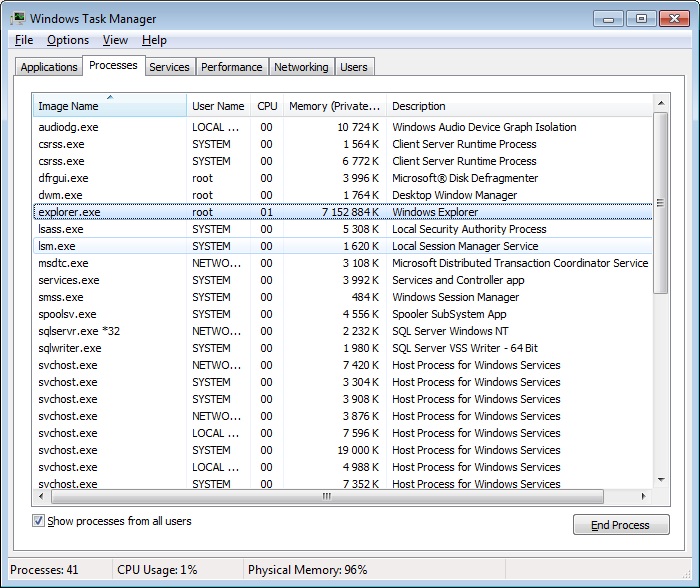Image resolution: width=700 pixels, height=588 pixels.
Task: Sort by CPU column header
Action: pos(267,106)
